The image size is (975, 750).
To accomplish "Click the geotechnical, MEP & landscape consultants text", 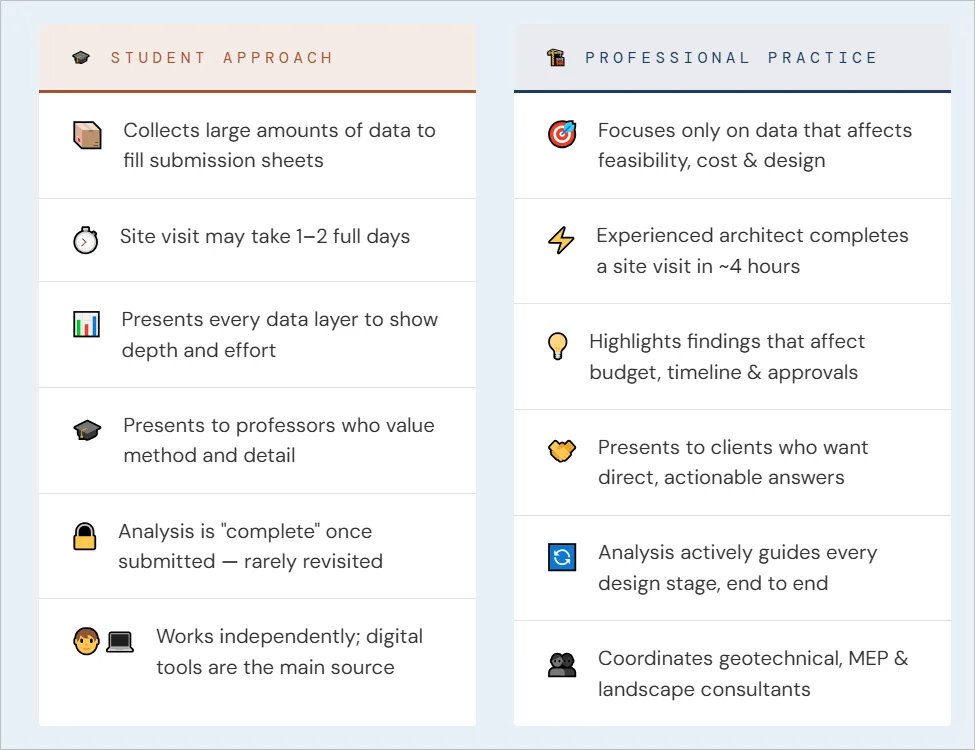I will [753, 674].
